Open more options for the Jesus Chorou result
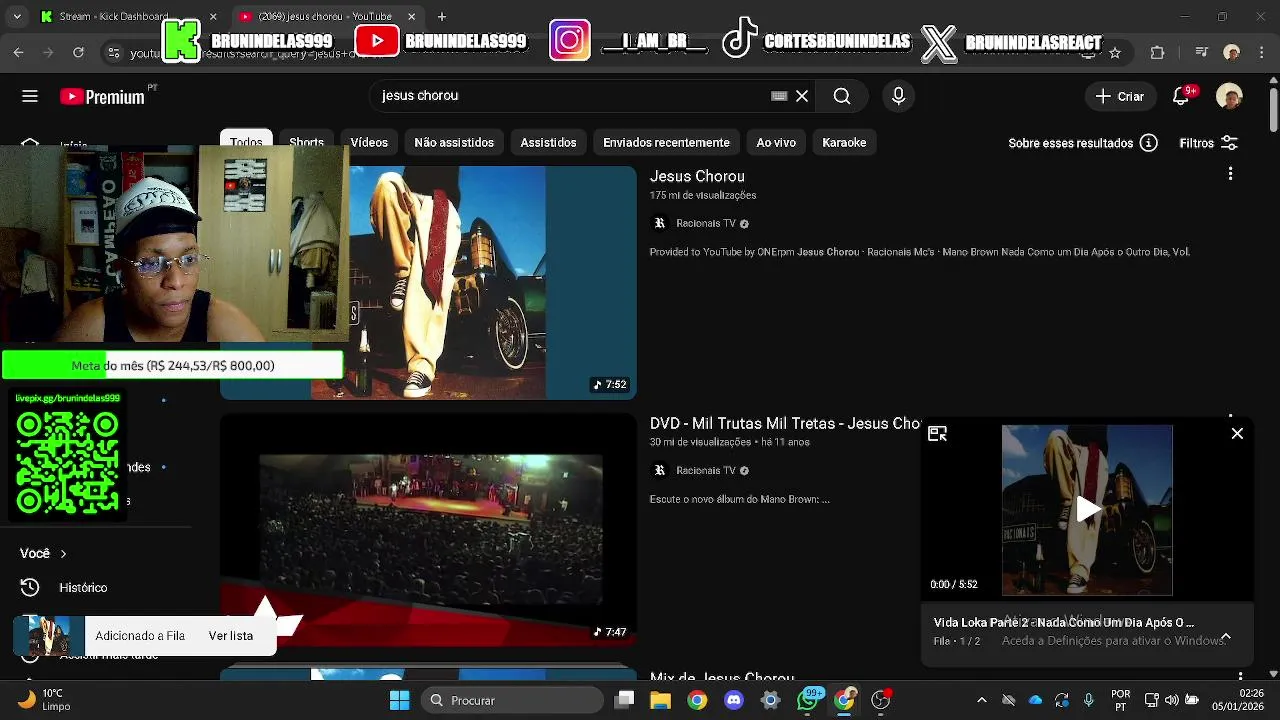 point(1230,174)
